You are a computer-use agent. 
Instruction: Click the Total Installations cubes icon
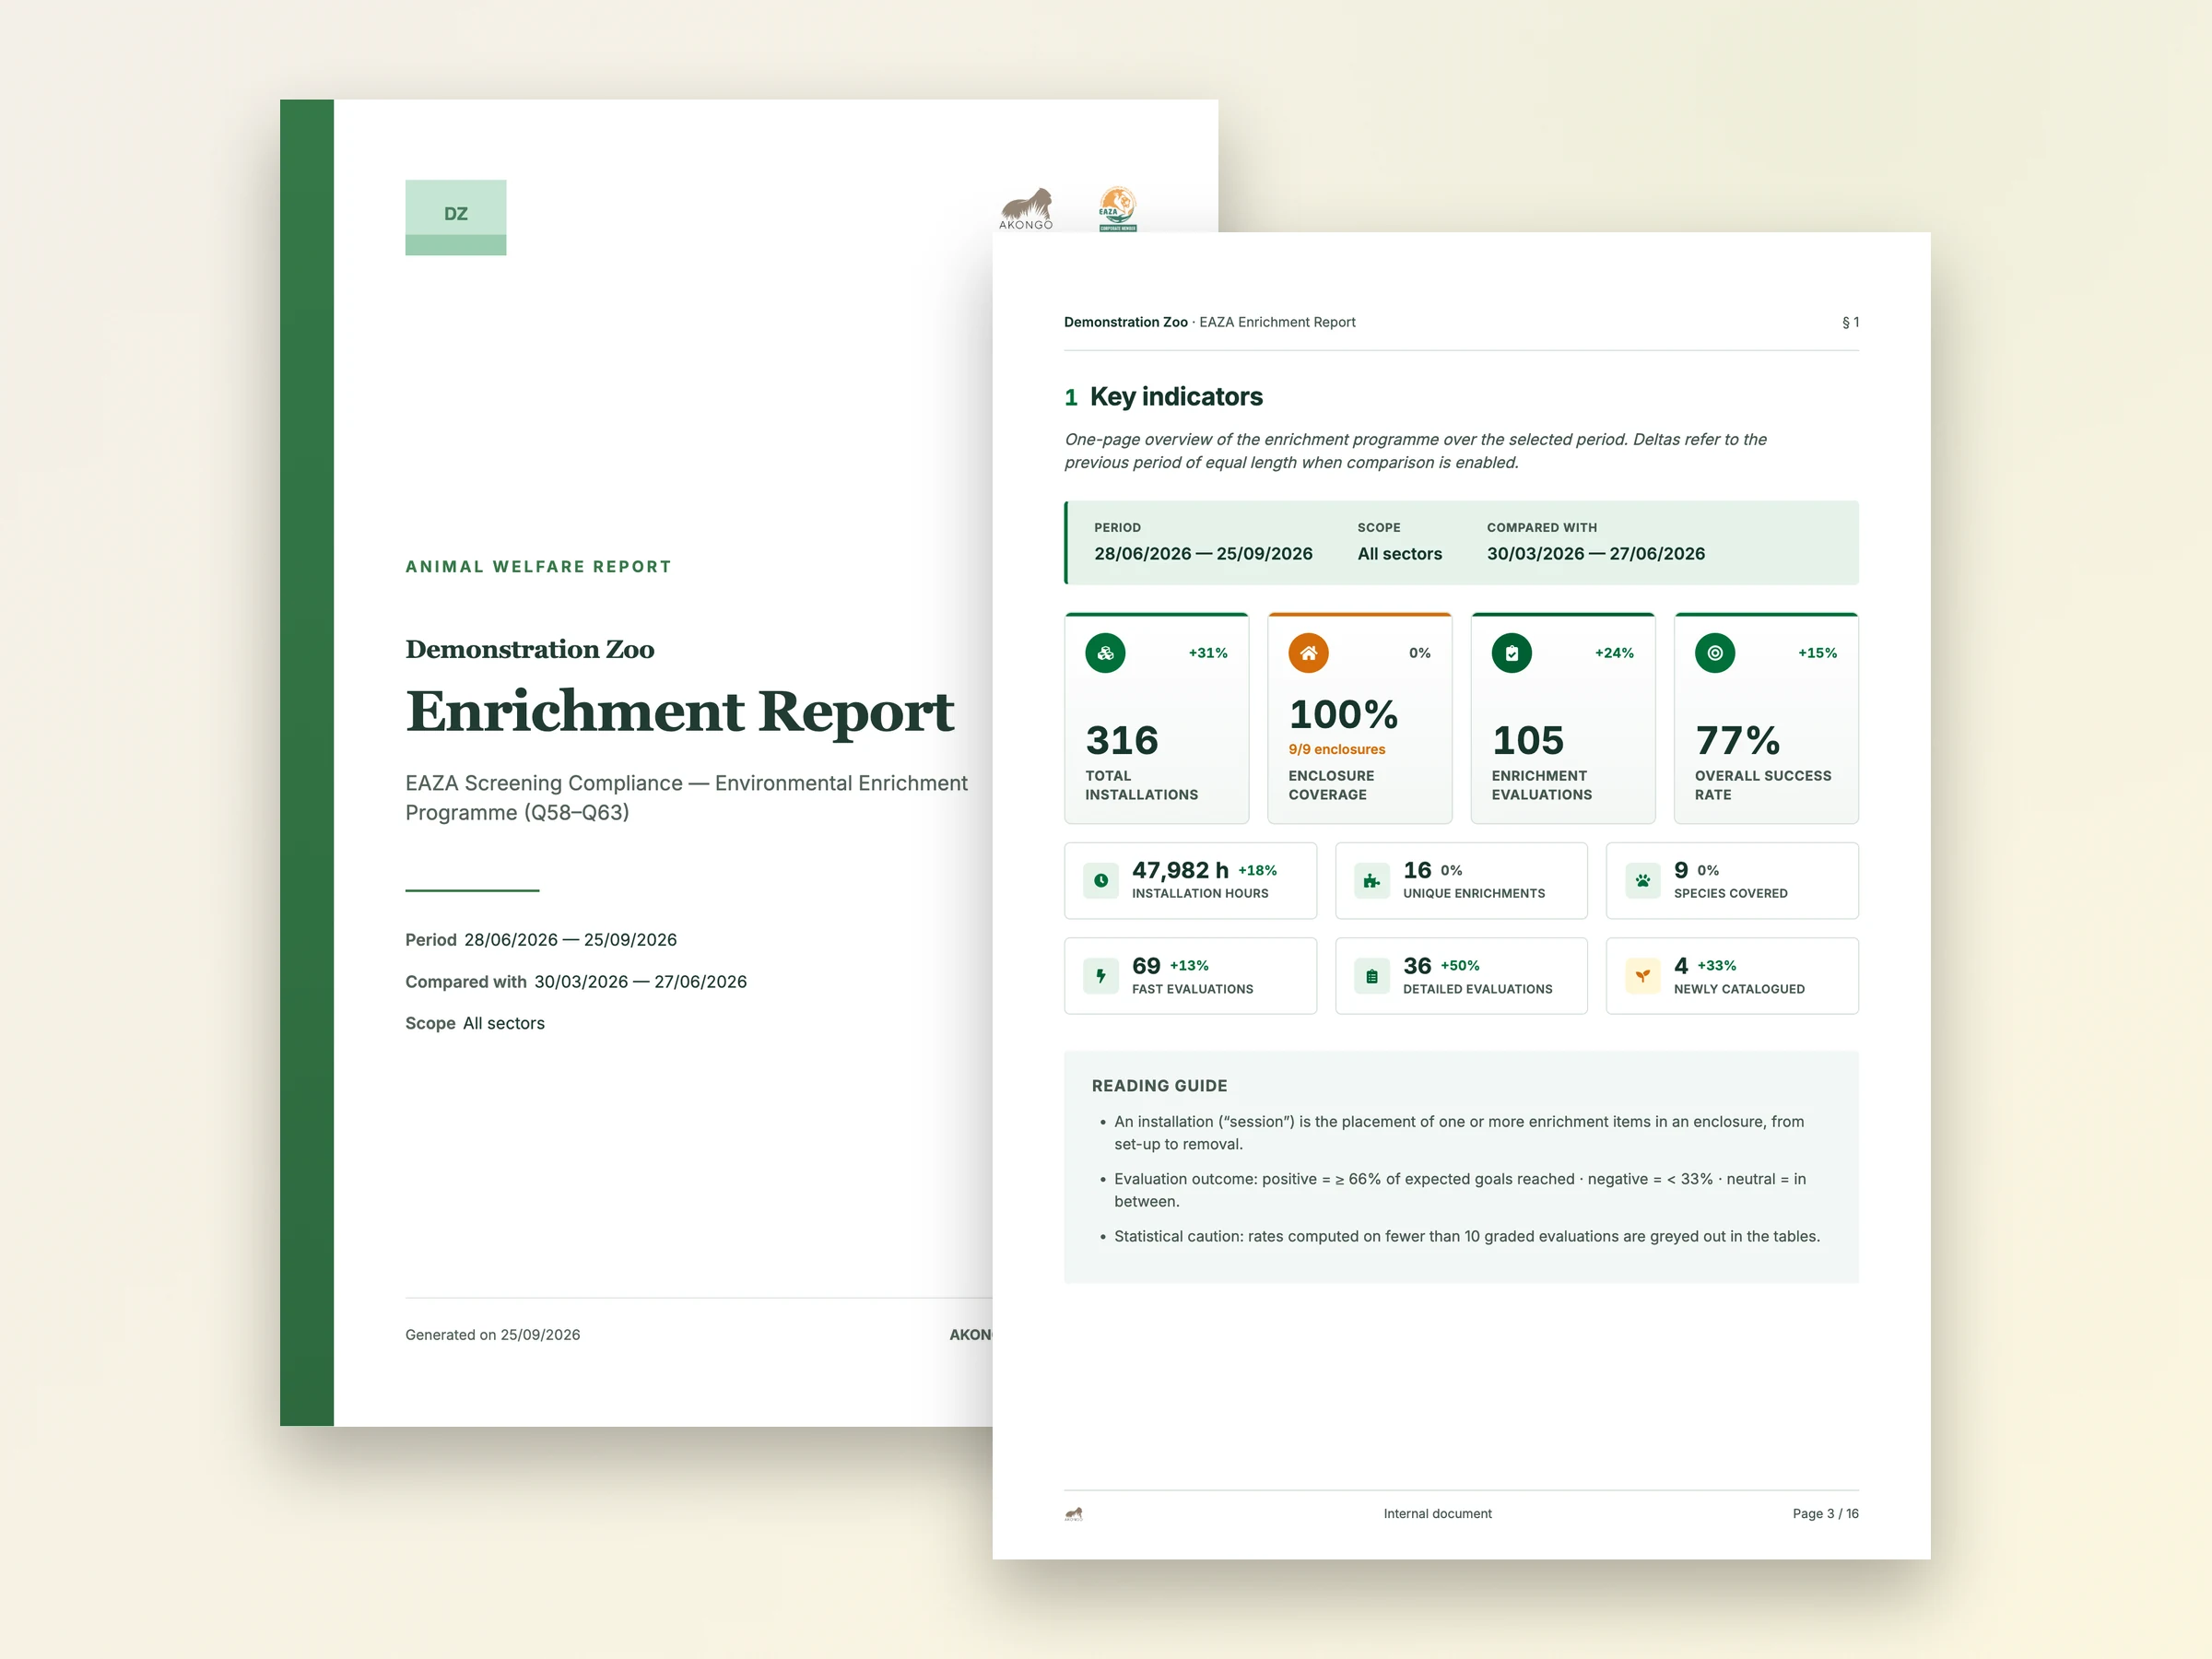tap(1105, 653)
